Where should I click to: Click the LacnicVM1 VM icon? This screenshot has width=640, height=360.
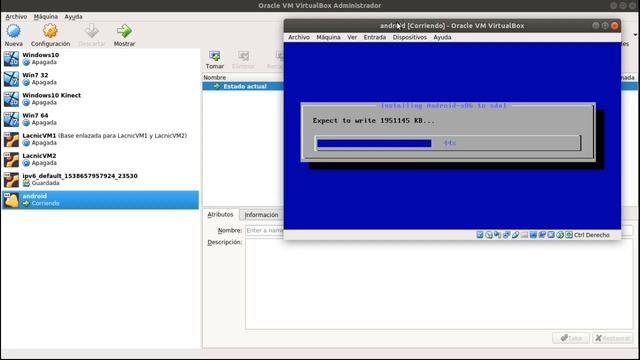(x=11, y=140)
